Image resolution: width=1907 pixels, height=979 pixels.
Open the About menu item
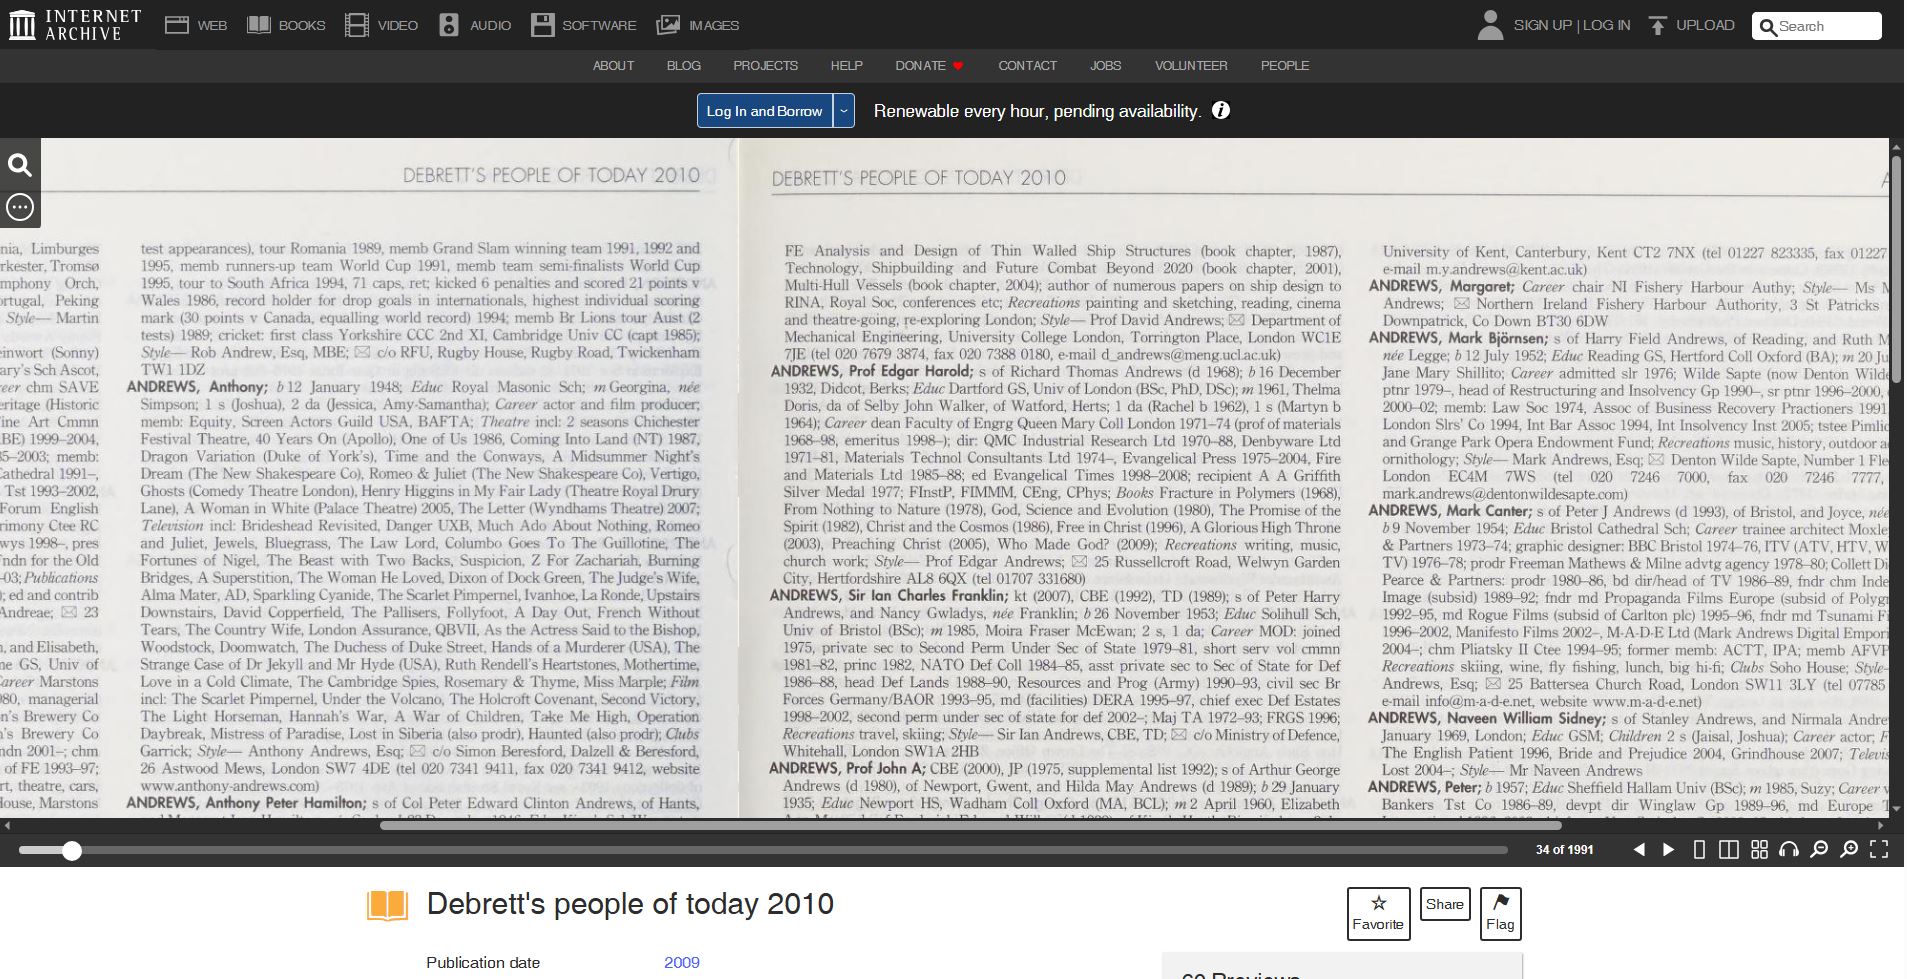pos(613,65)
